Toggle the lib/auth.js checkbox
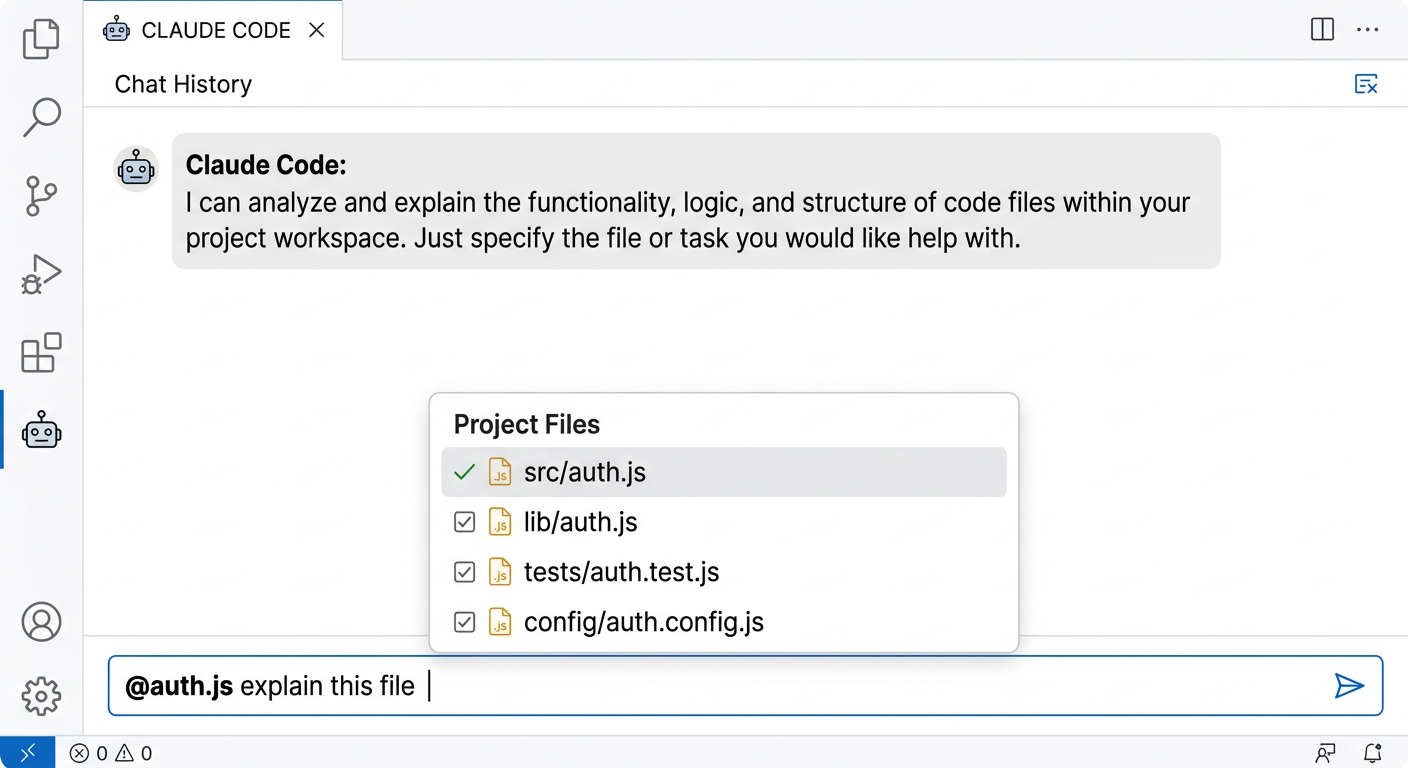The height and width of the screenshot is (768, 1408). point(464,522)
